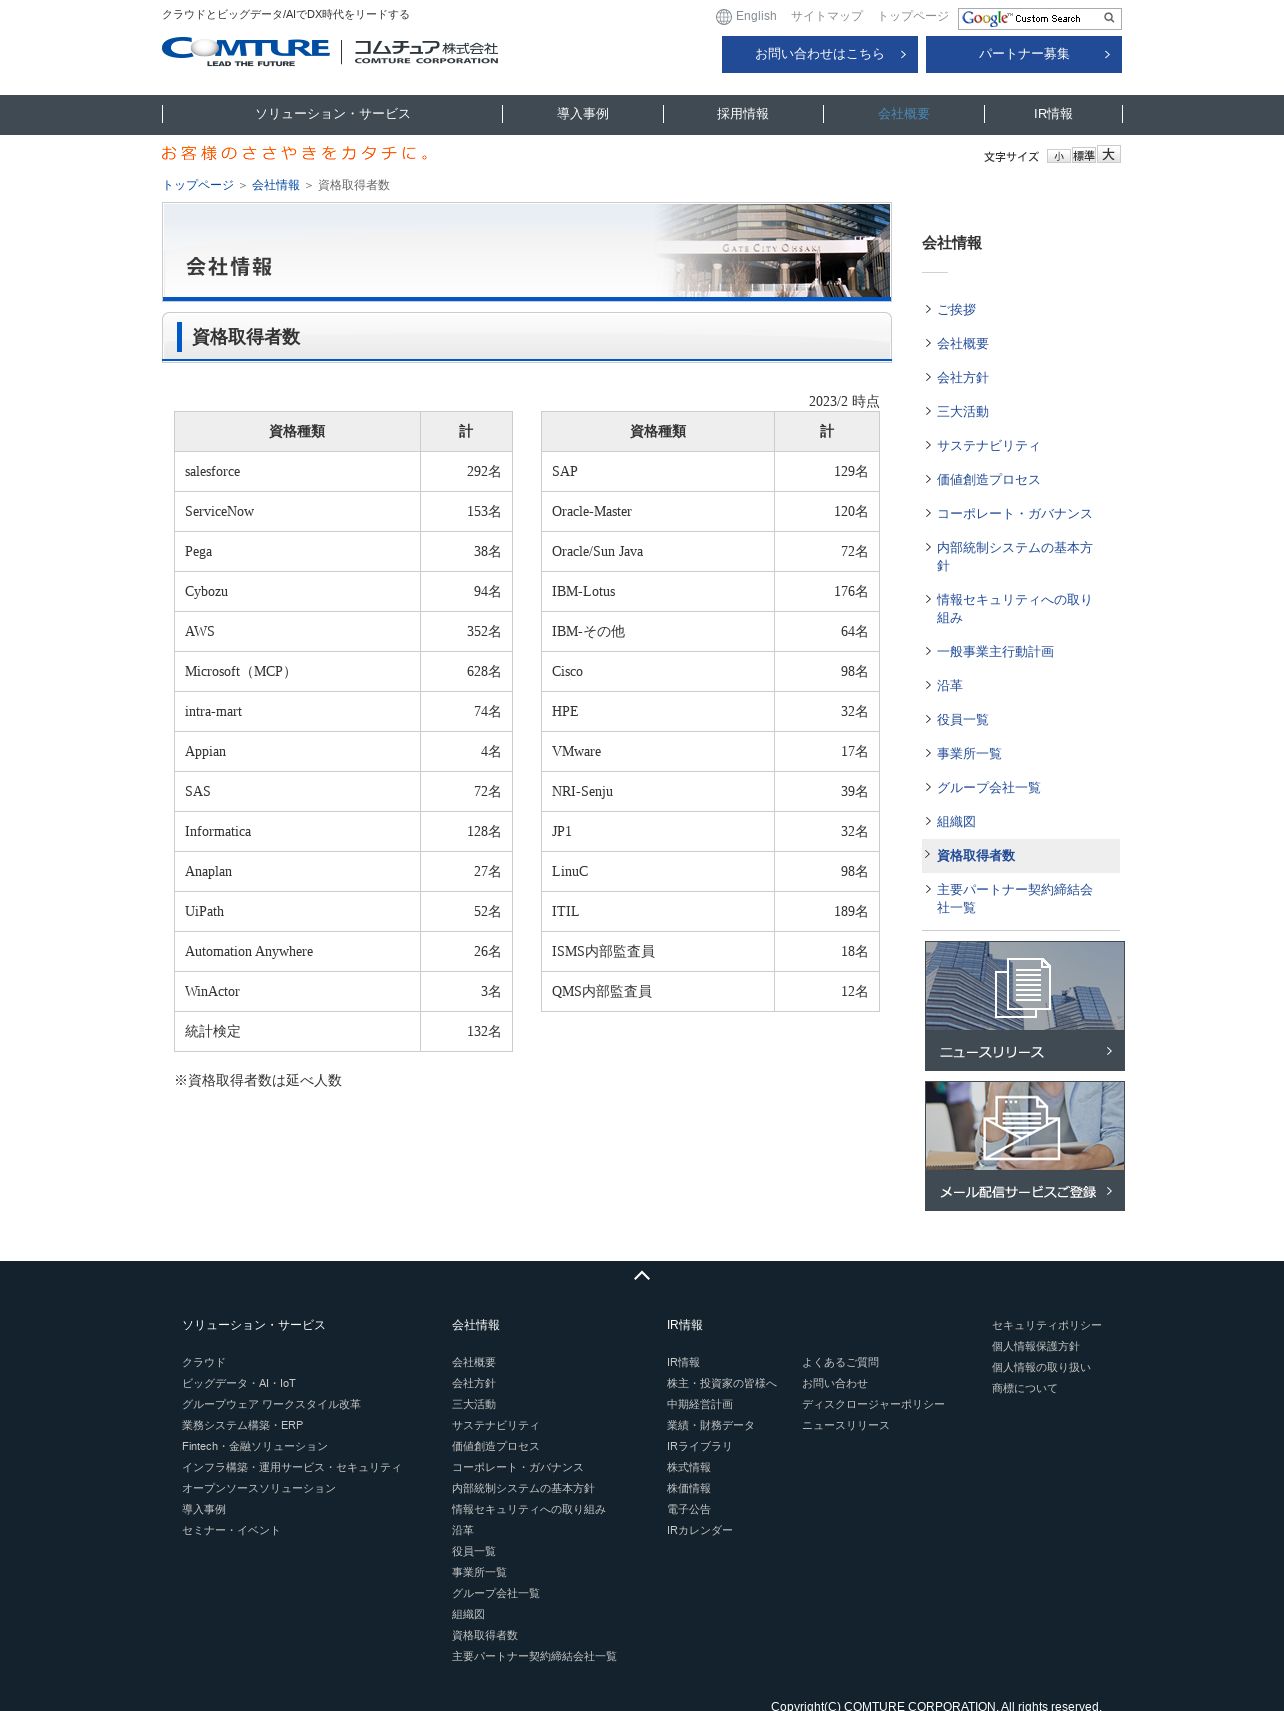
Task: Open 三大活動 in the sidebar
Action: coord(962,412)
